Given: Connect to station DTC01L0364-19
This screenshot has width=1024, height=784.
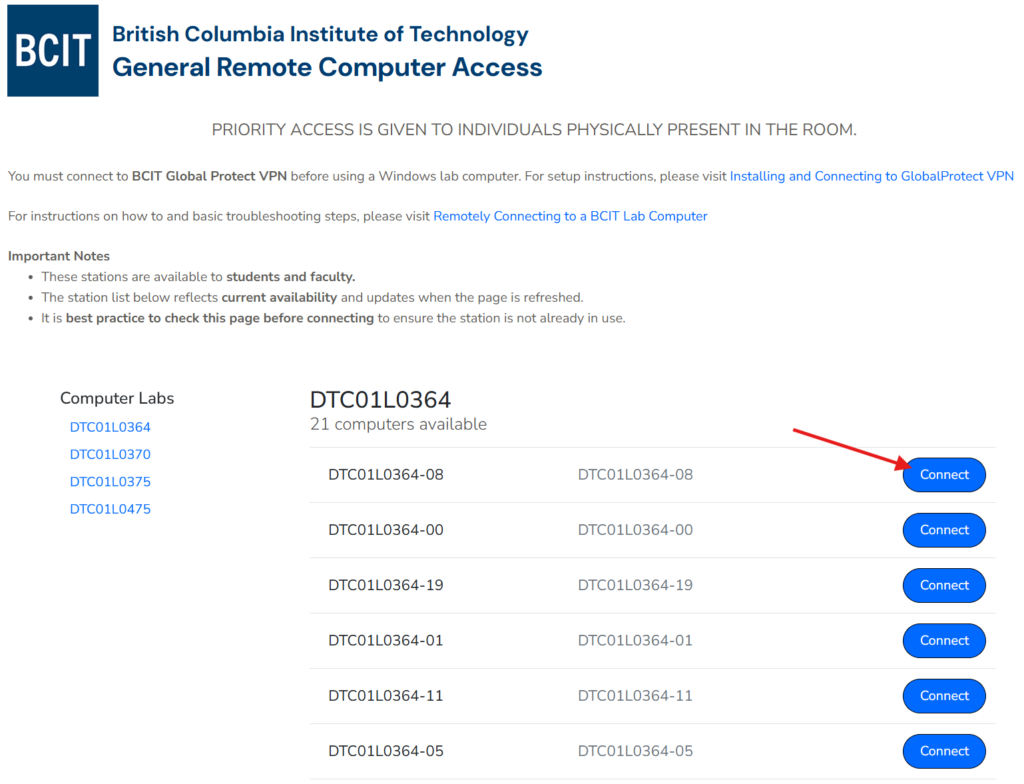Looking at the screenshot, I should pyautogui.click(x=944, y=585).
